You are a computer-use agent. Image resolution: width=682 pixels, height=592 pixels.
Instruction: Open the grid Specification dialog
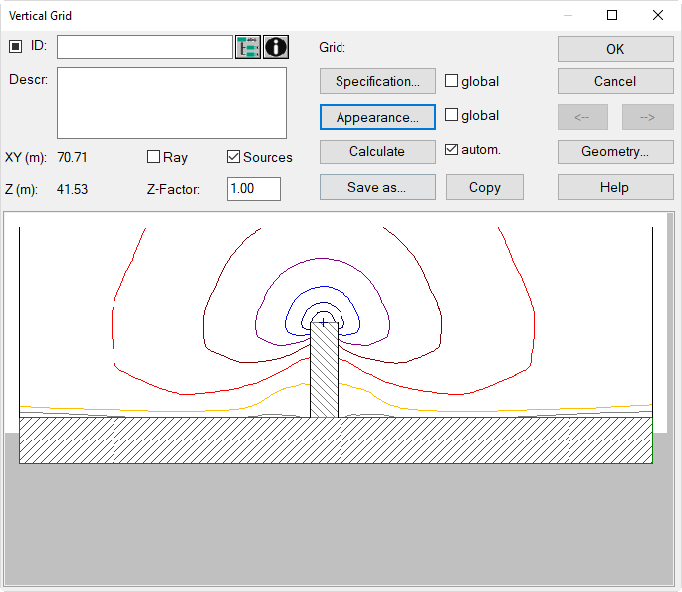[378, 81]
